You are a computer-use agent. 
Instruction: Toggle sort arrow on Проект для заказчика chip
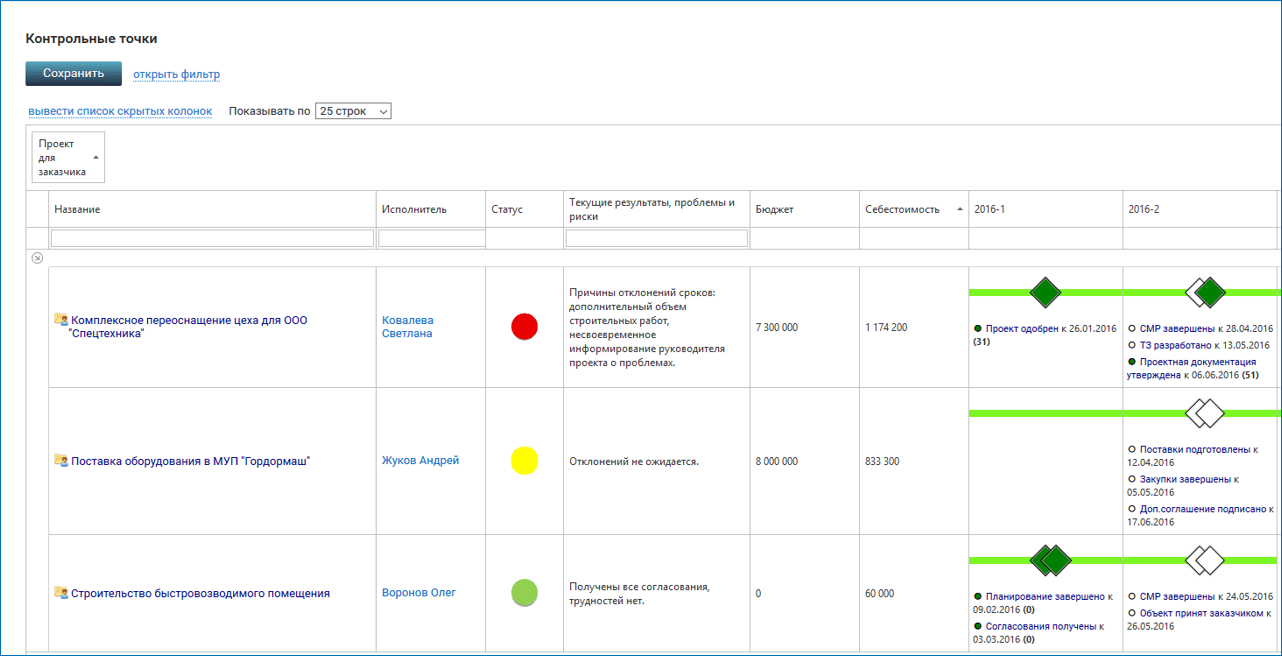96,158
